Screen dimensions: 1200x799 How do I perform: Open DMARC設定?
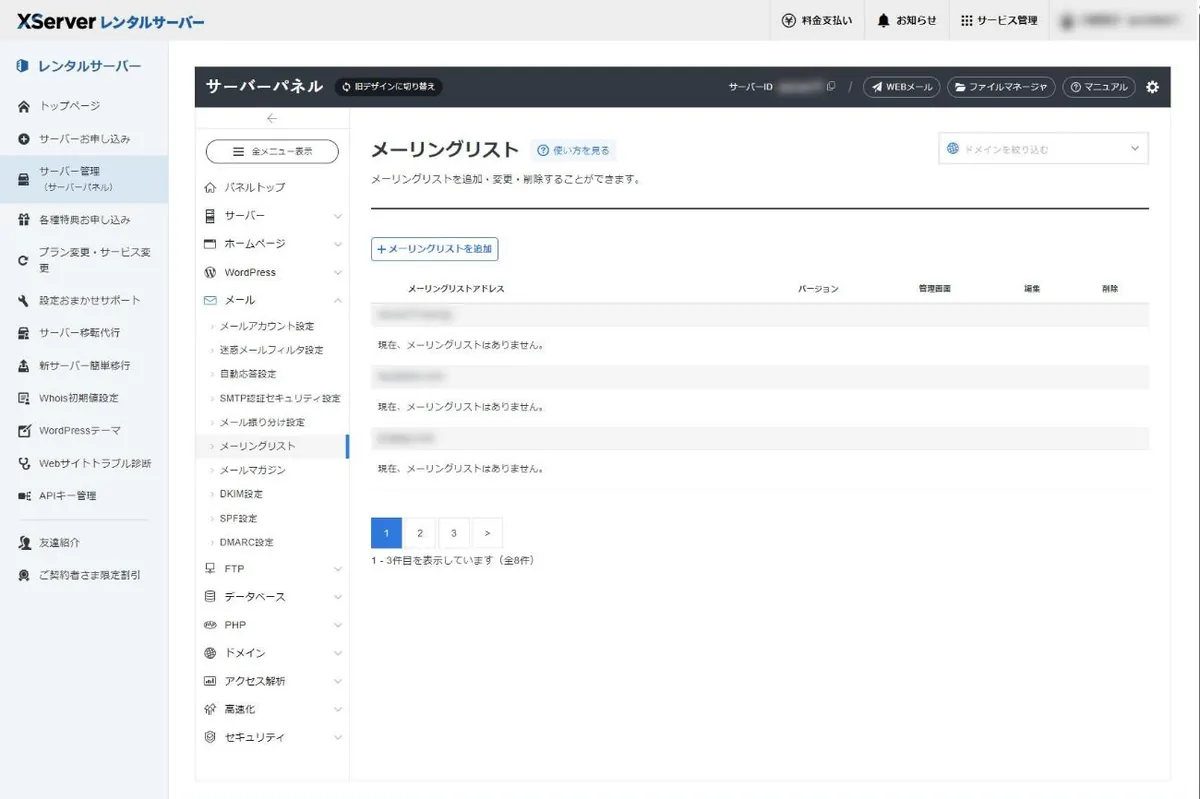(246, 542)
